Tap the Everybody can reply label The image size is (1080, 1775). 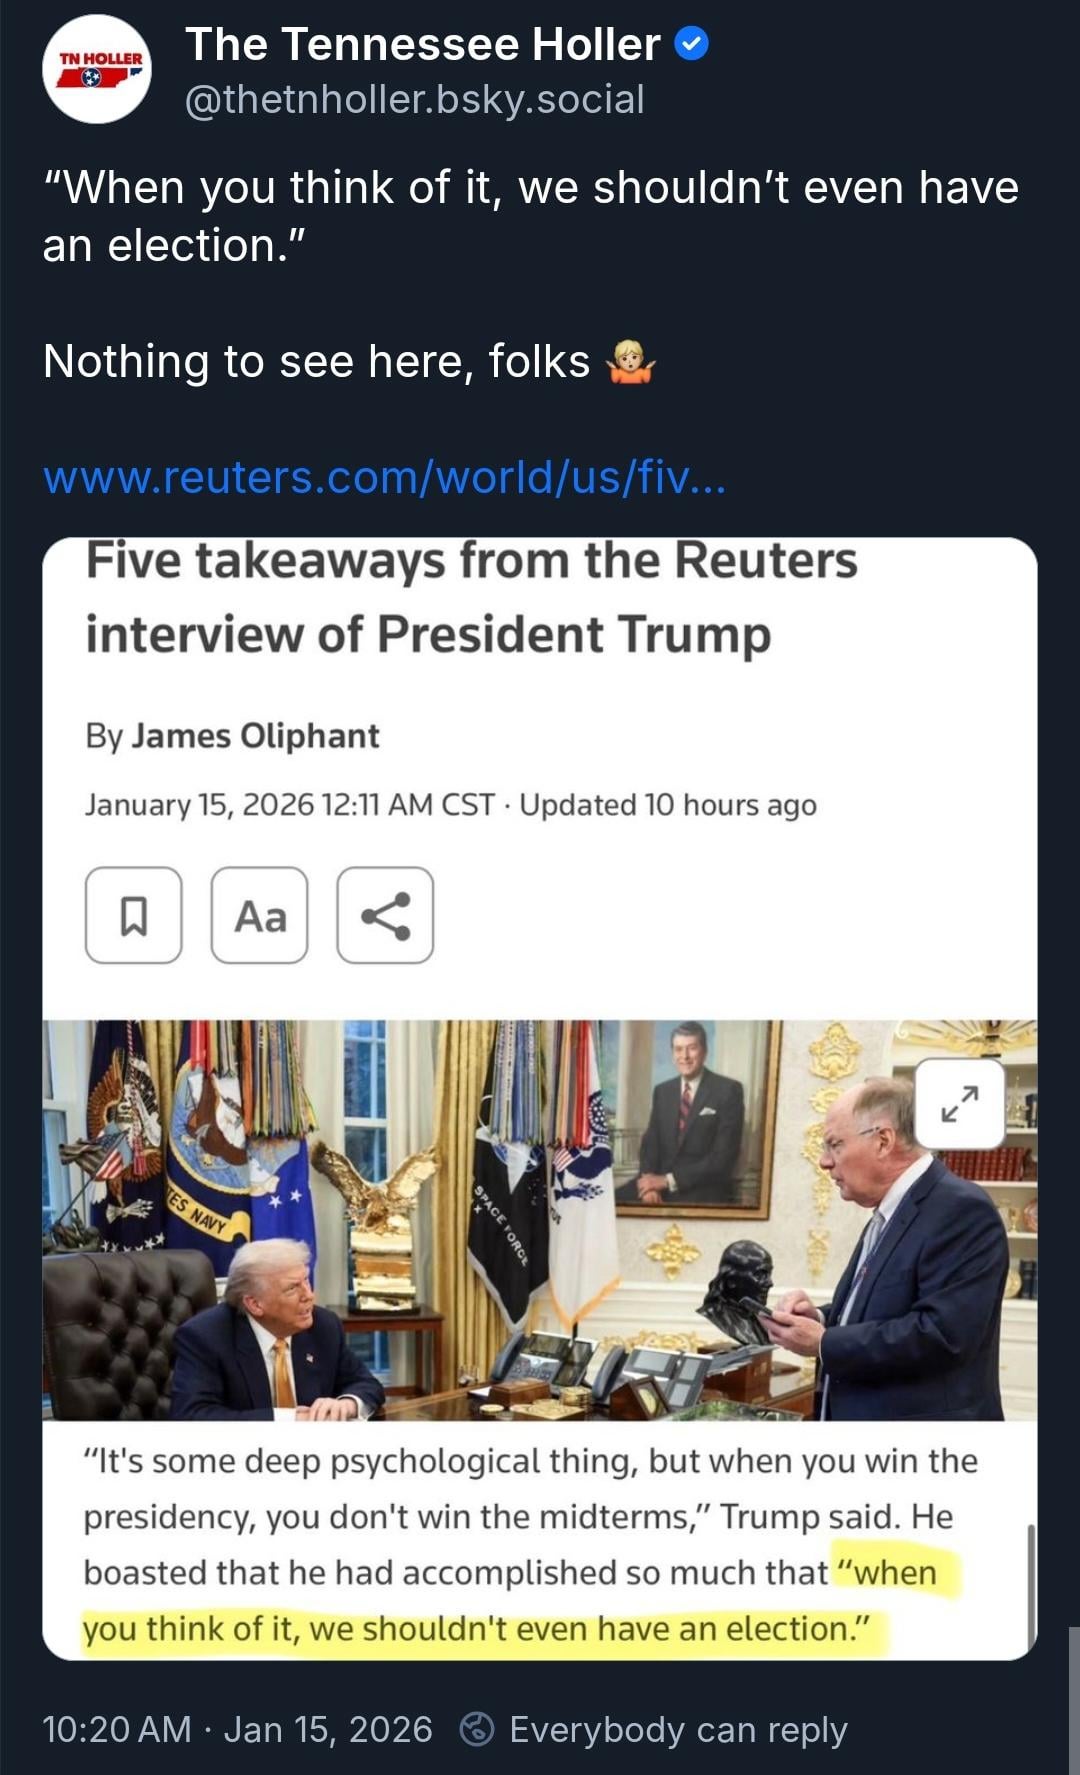pos(678,1729)
